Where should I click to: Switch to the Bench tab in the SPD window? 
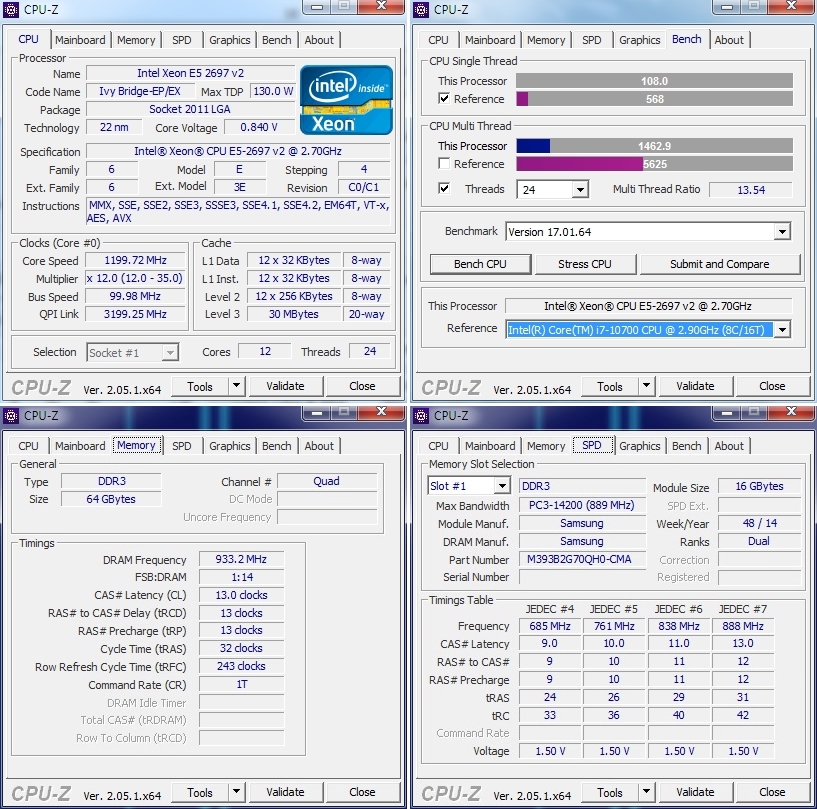(x=686, y=446)
